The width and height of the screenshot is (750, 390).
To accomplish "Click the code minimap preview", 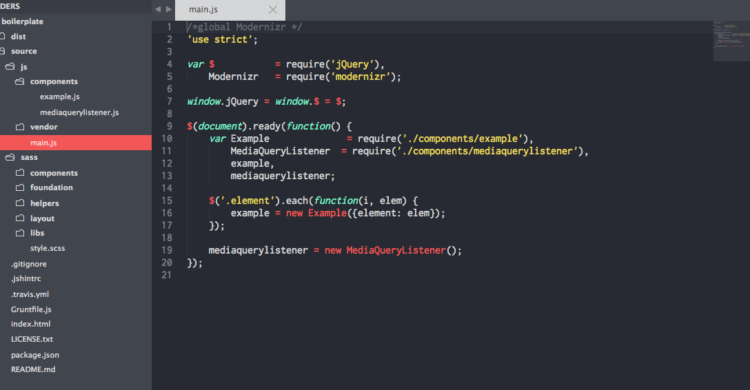I will [x=731, y=41].
